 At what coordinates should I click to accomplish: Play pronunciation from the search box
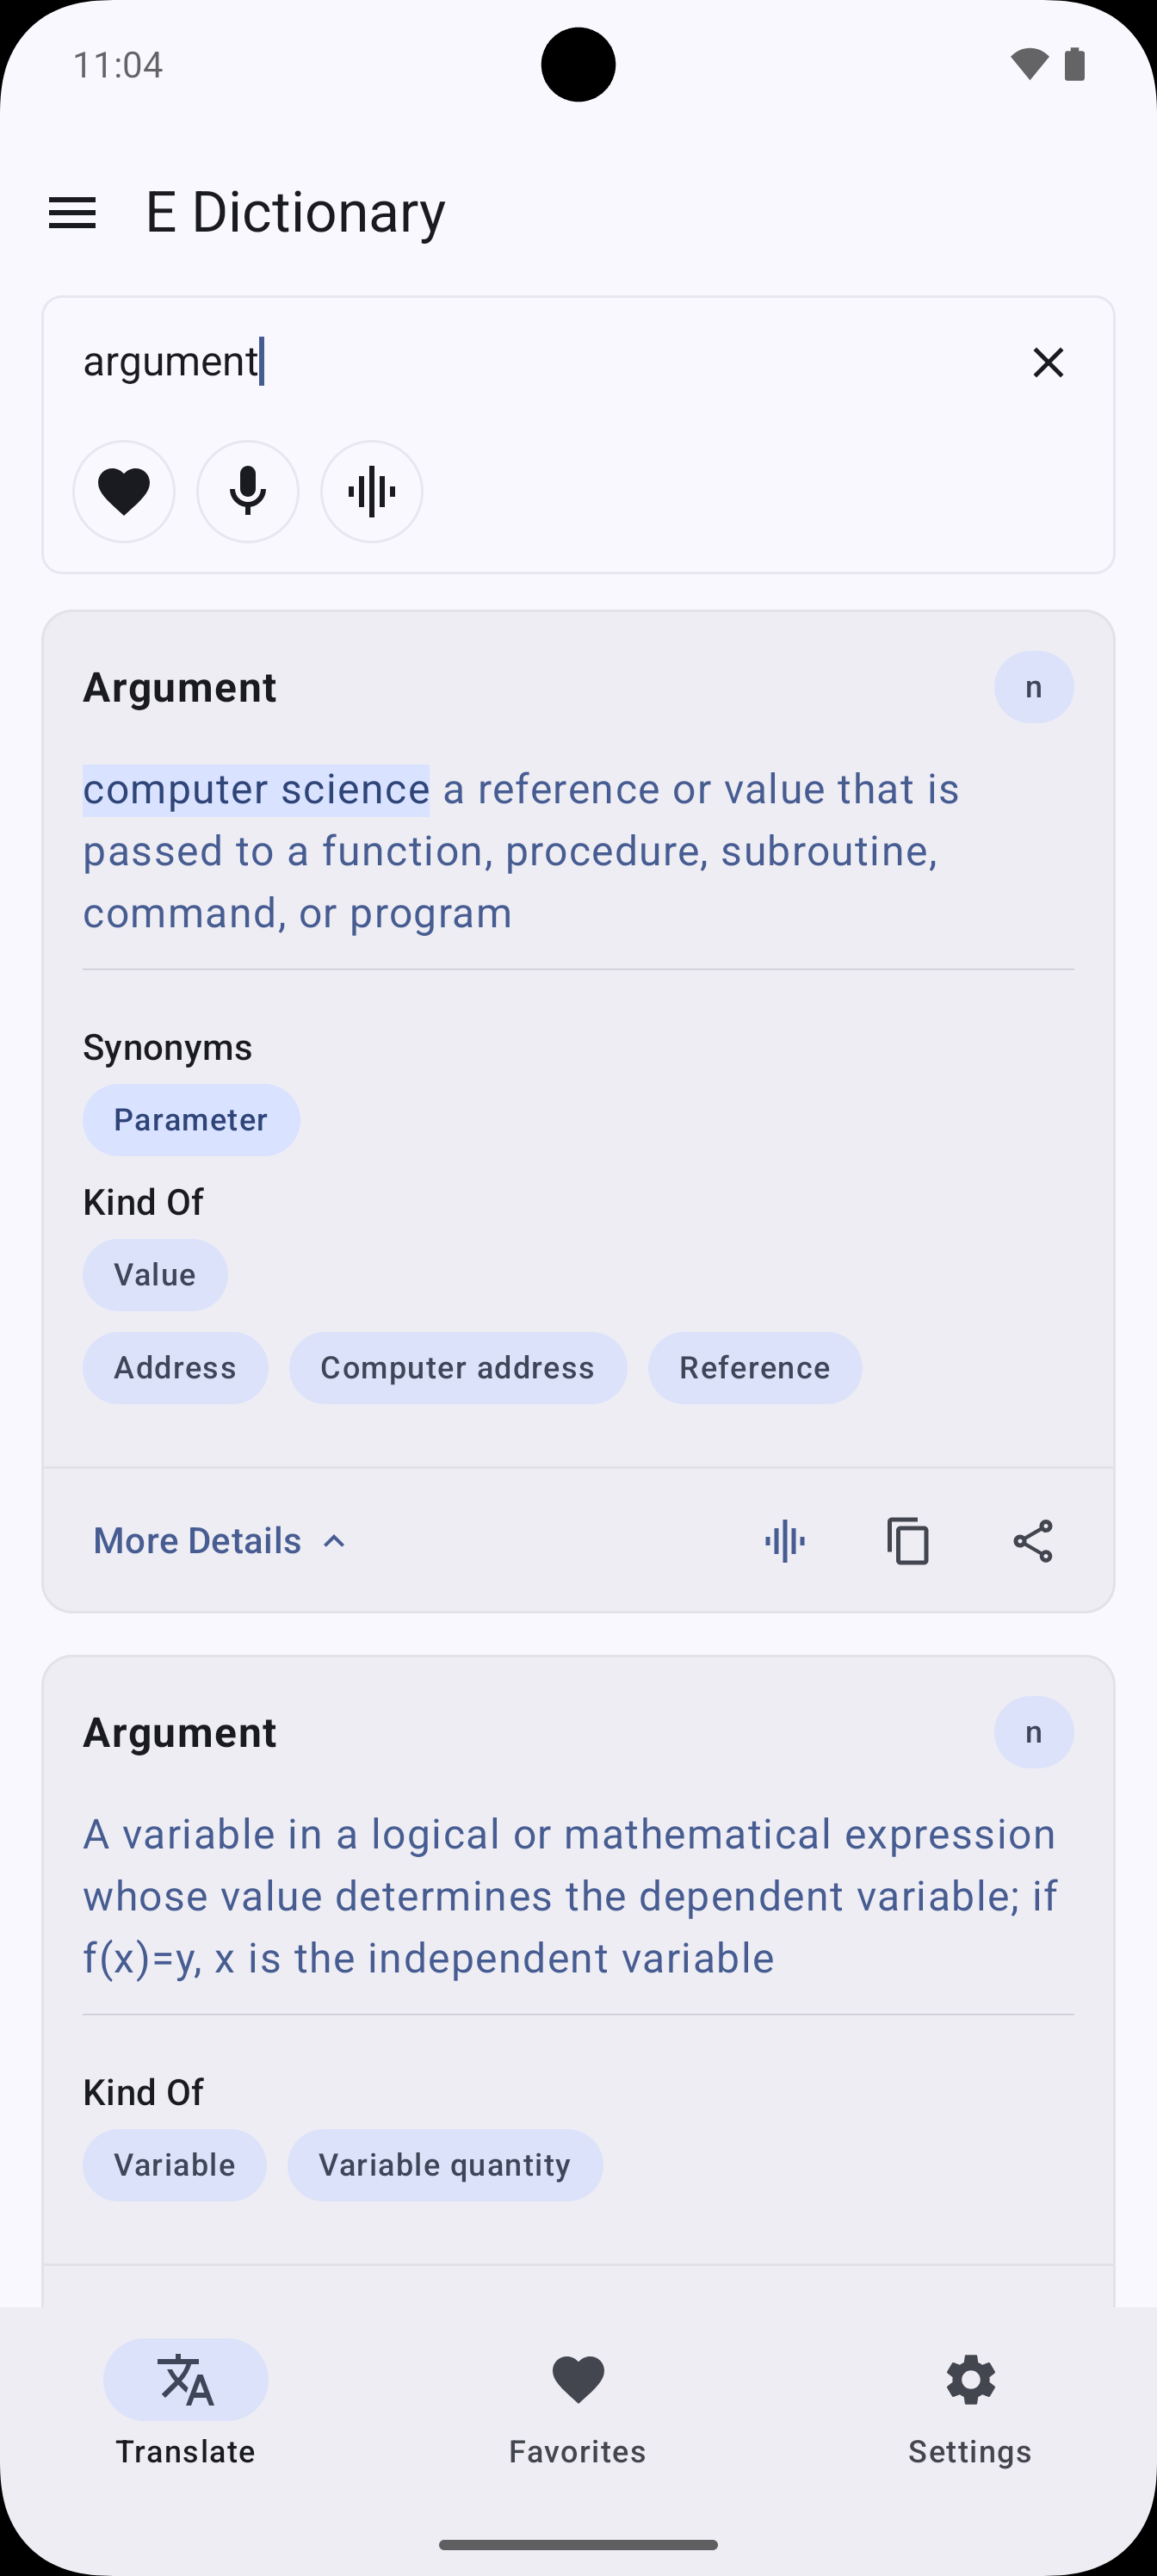tap(371, 491)
